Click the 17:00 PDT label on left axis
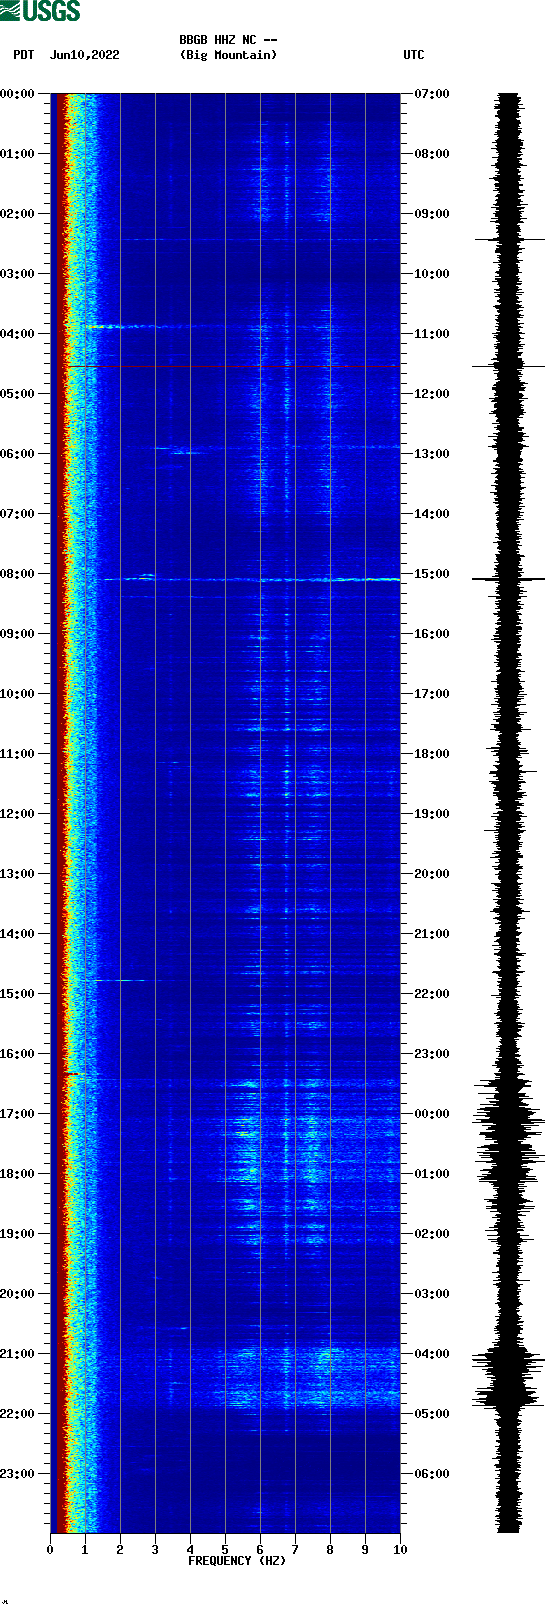The width and height of the screenshot is (552, 1613). [18, 1114]
